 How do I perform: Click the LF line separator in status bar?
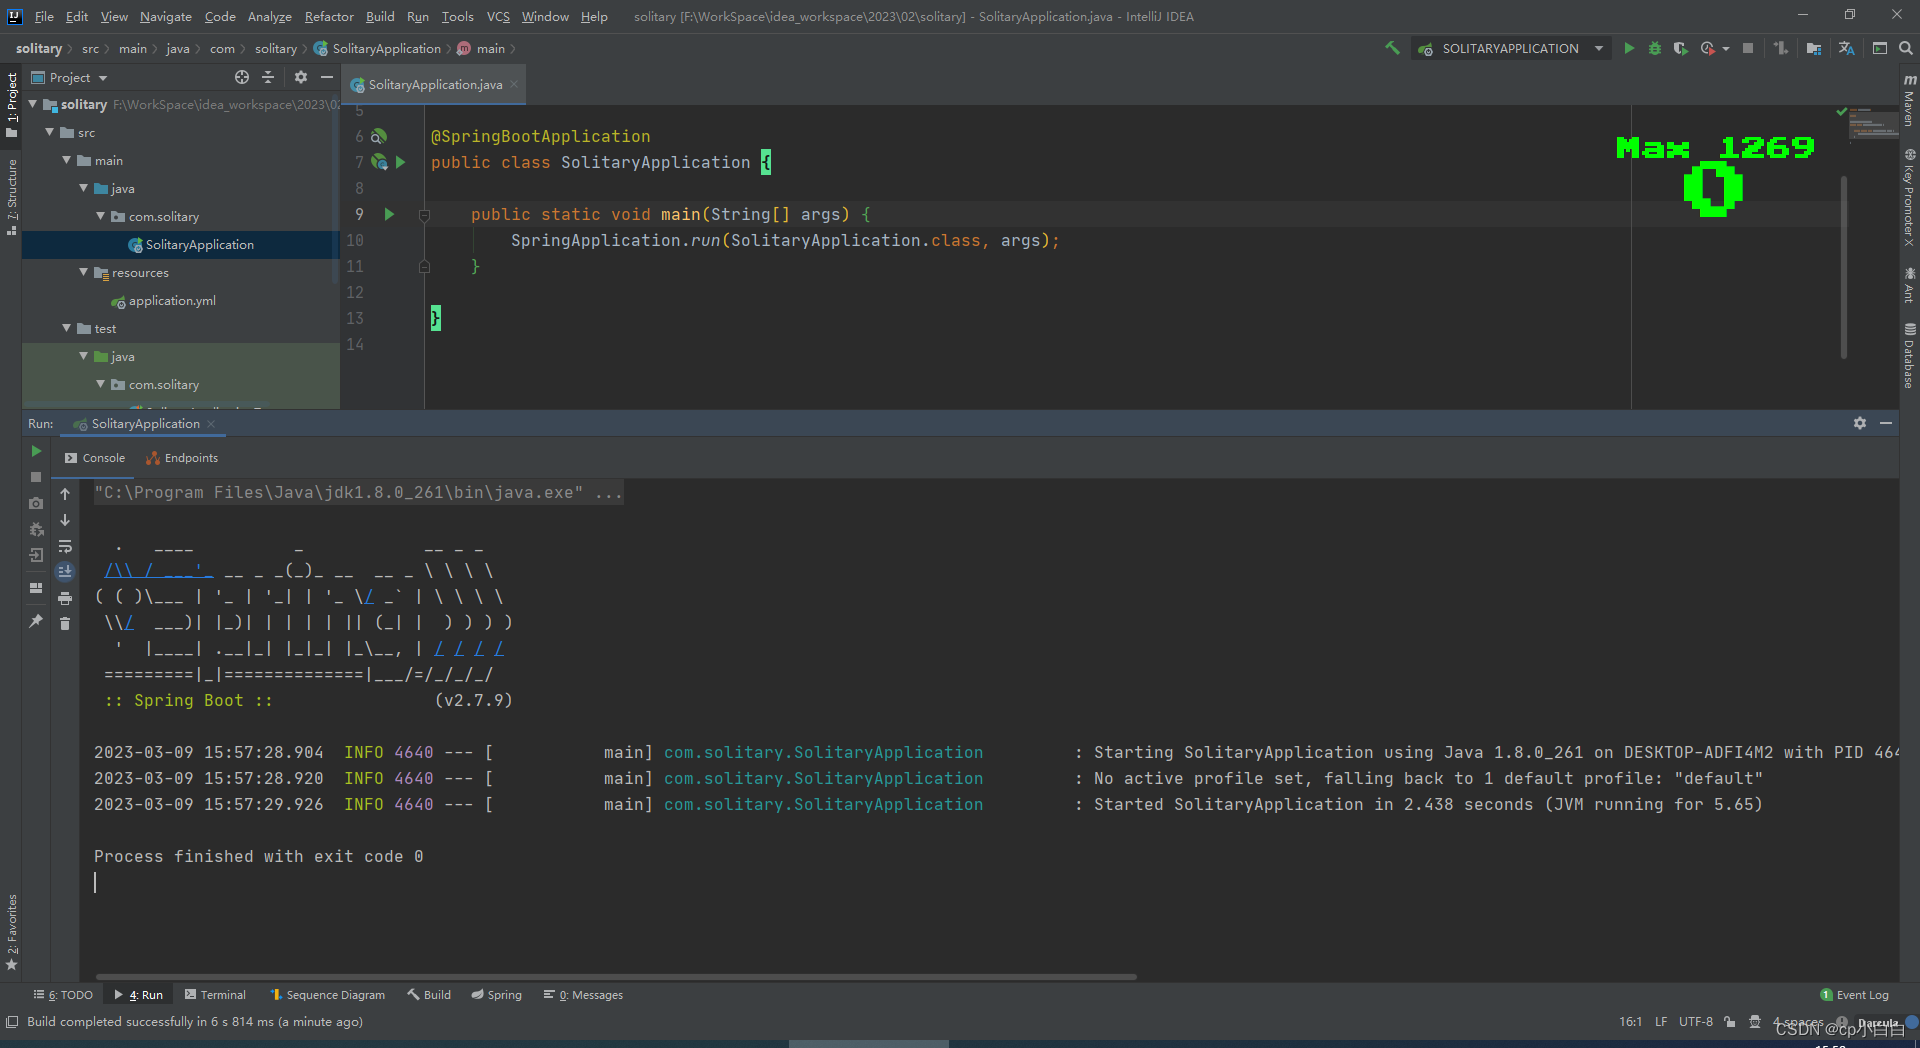pos(1660,1022)
